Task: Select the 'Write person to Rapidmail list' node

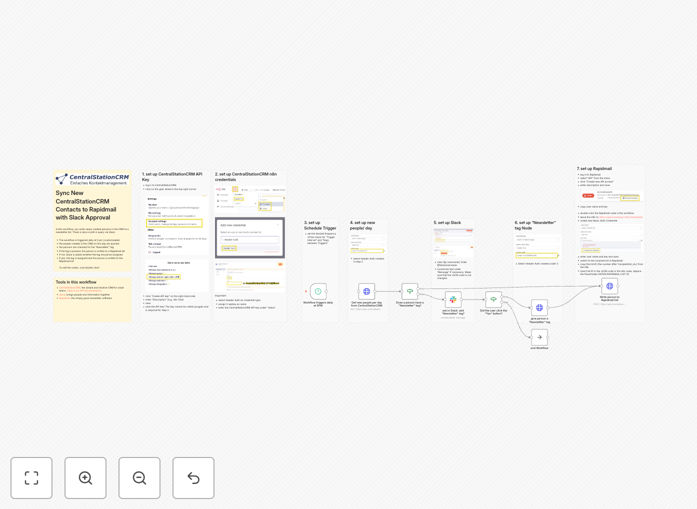Action: point(609,286)
